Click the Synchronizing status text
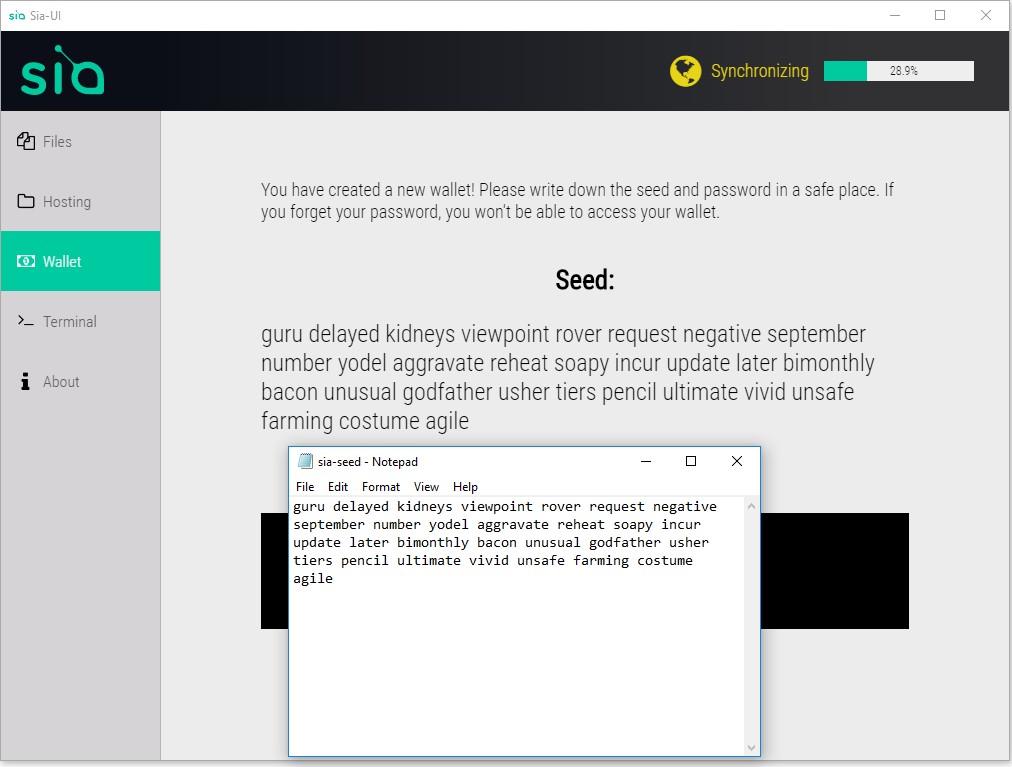The image size is (1012, 767). tap(759, 71)
